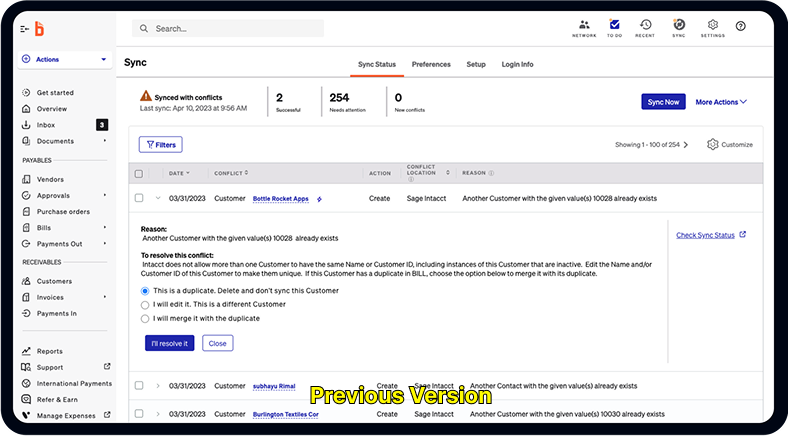
Task: Open Vendors in sidebar
Action: 50,179
